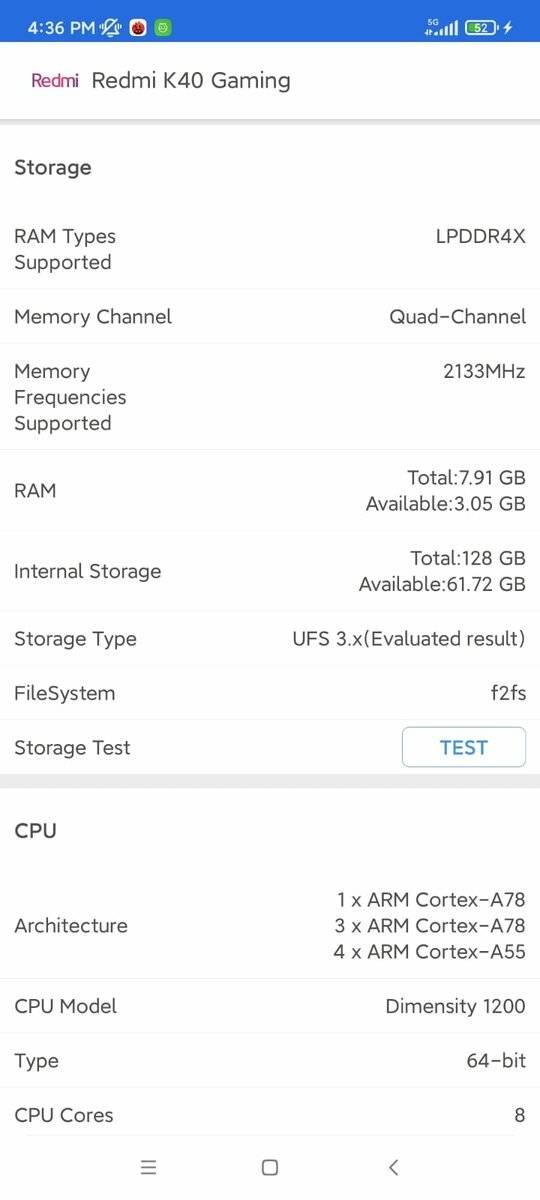
Task: Tap the RAM total and available row
Action: click(x=270, y=490)
